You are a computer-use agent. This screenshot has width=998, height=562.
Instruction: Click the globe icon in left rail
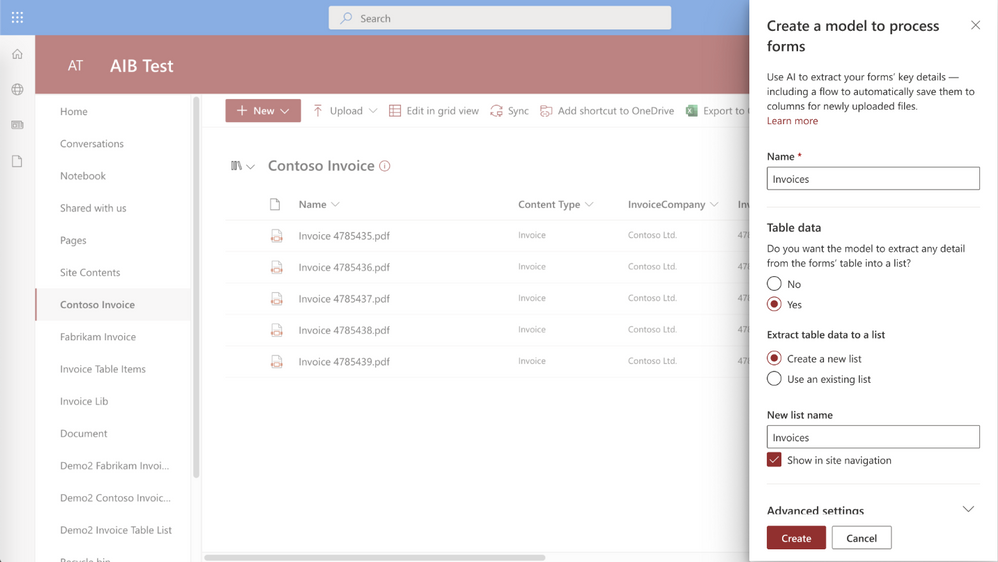tap(17, 90)
